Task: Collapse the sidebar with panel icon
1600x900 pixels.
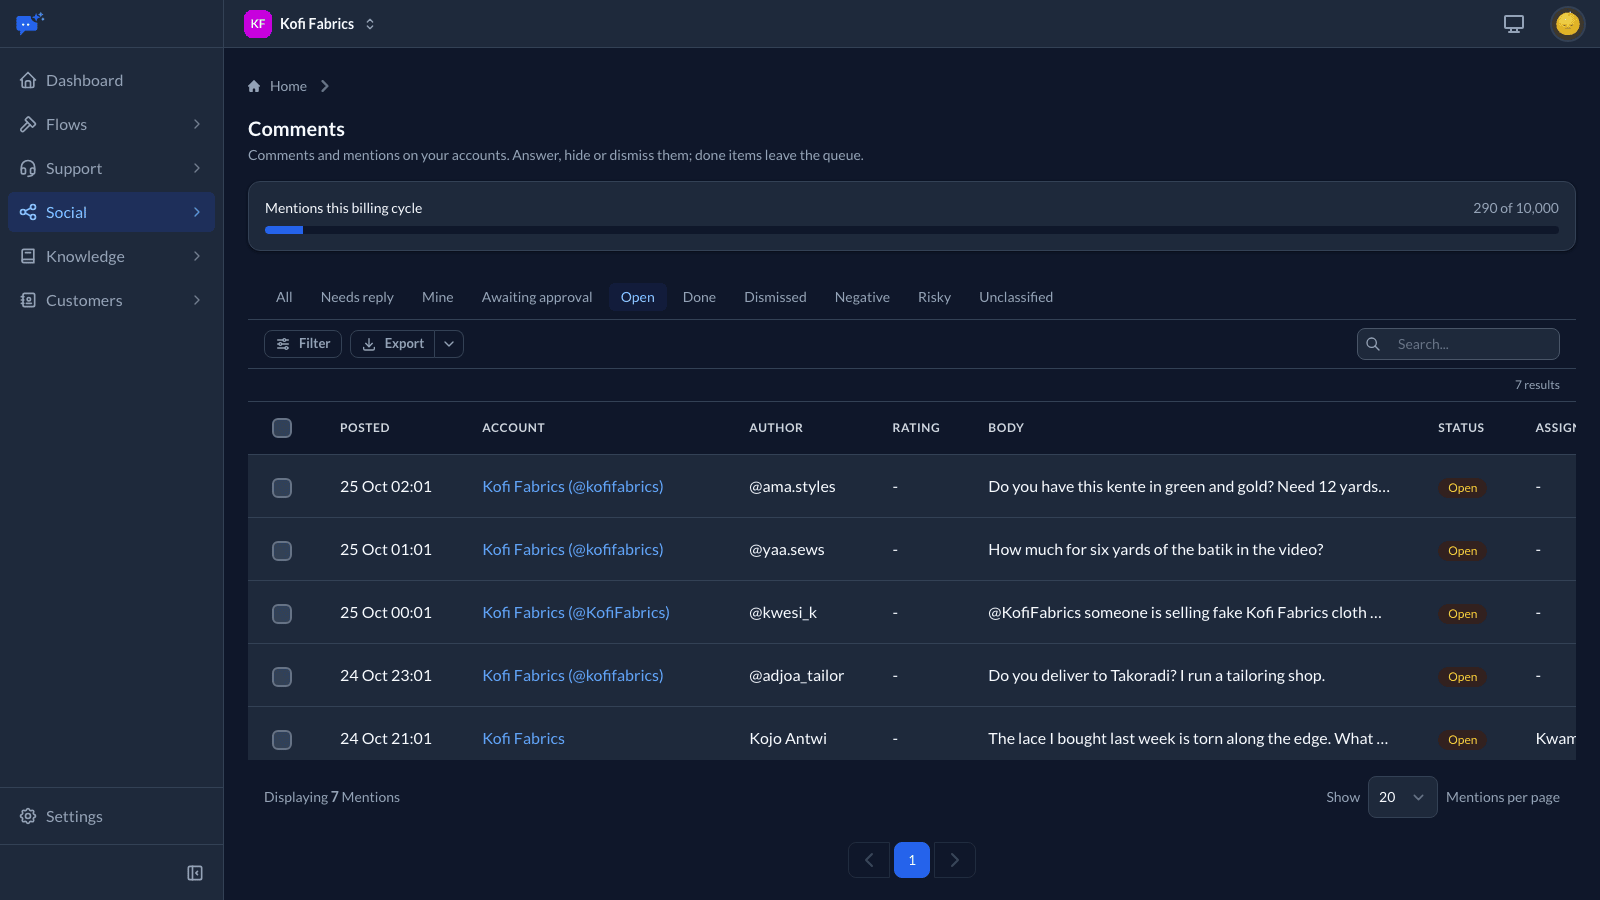Action: [x=195, y=873]
